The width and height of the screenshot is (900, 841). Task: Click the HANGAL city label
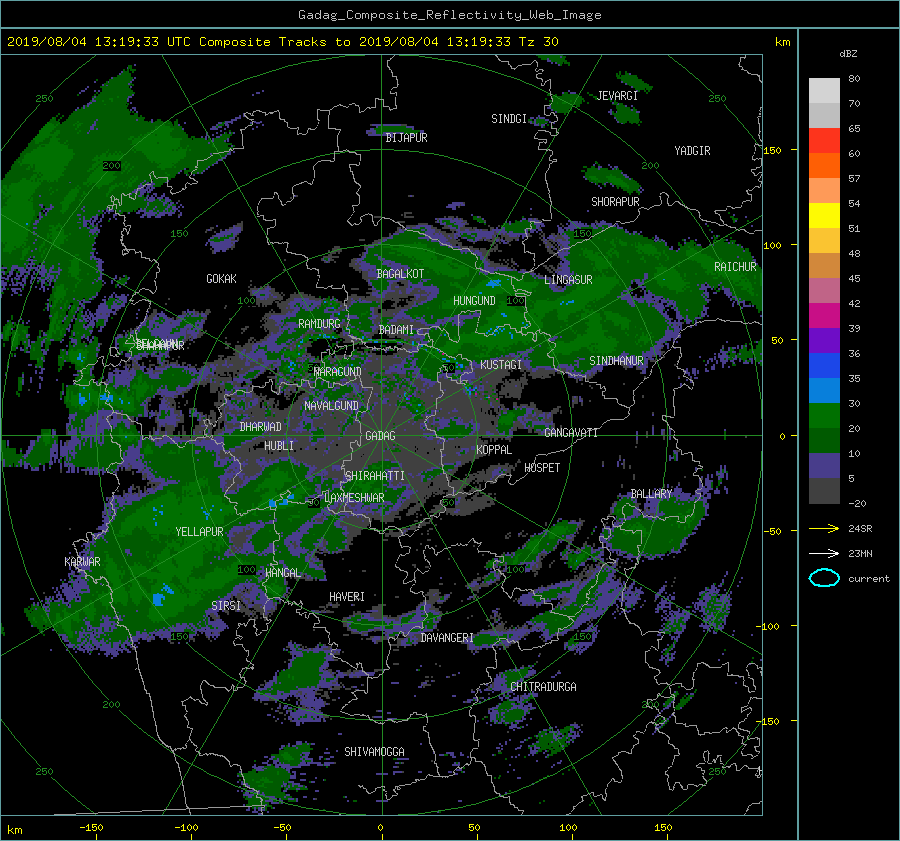(282, 573)
